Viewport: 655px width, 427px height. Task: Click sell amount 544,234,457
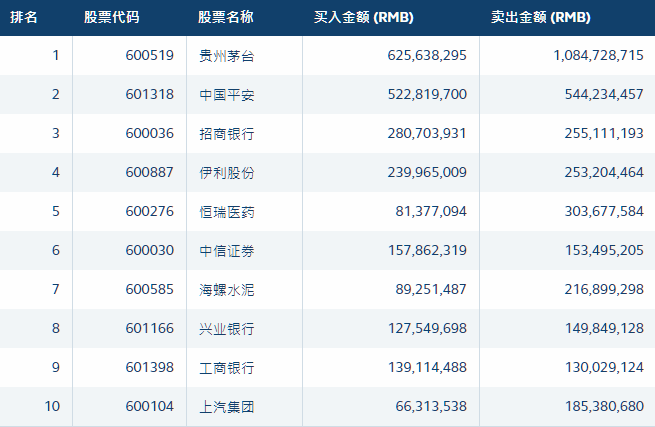click(x=604, y=94)
